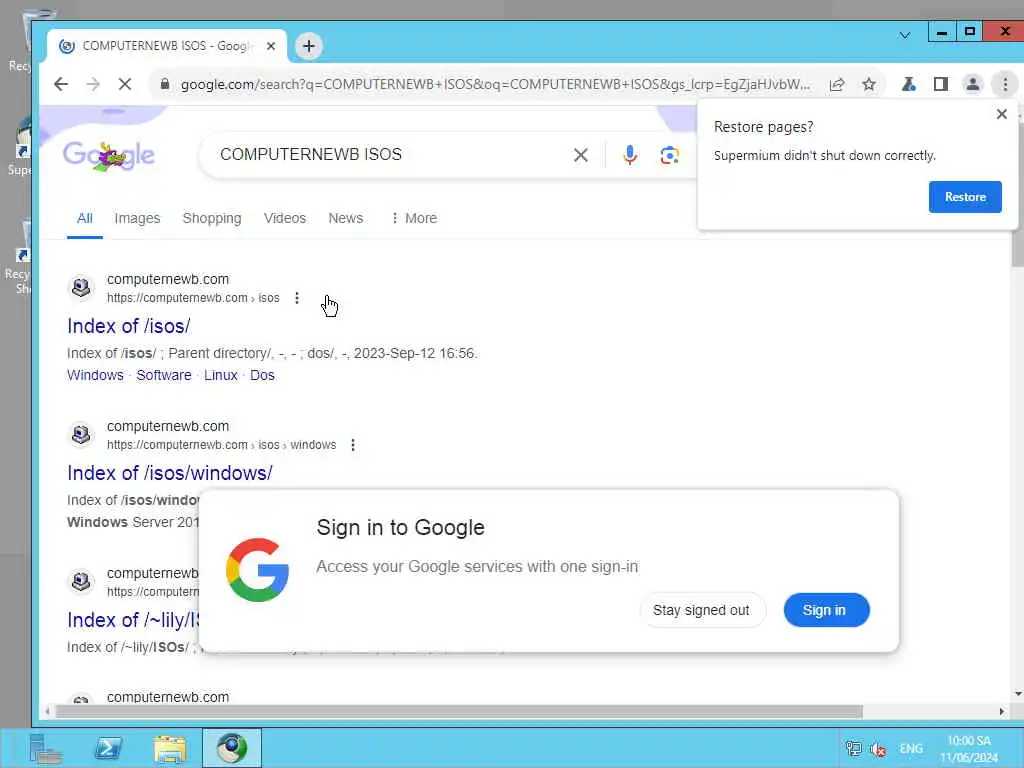Click the first computernewb.com favicon
Viewport: 1024px width, 768px height.
(x=81, y=287)
